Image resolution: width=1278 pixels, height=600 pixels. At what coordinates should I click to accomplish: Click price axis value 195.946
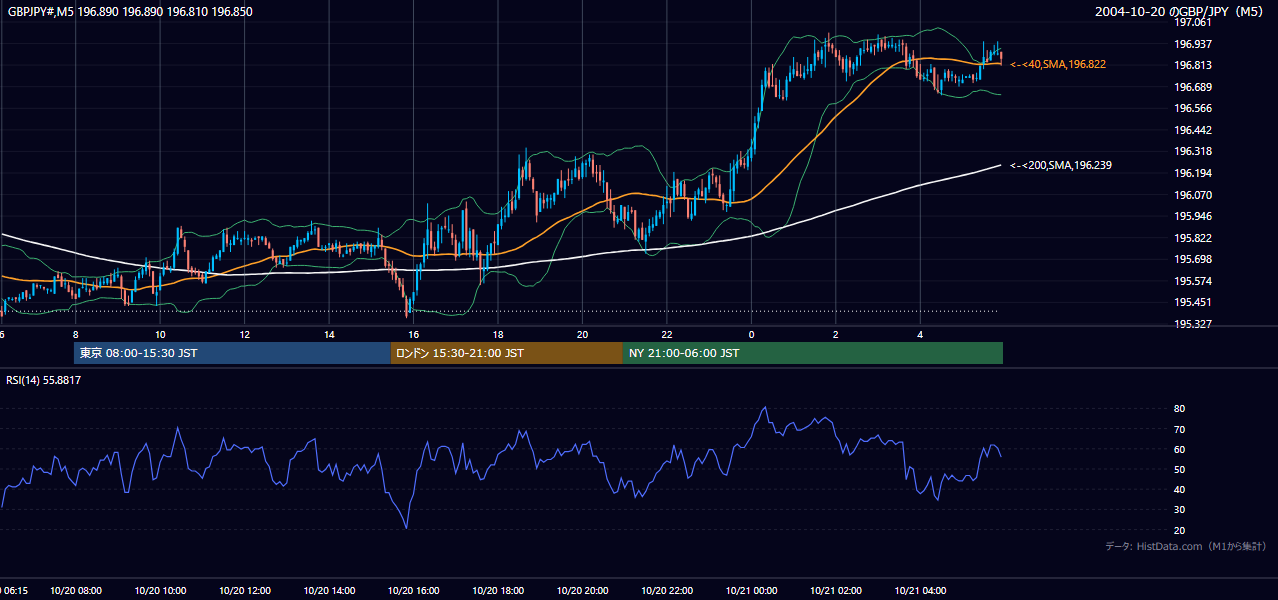pyautogui.click(x=1193, y=216)
